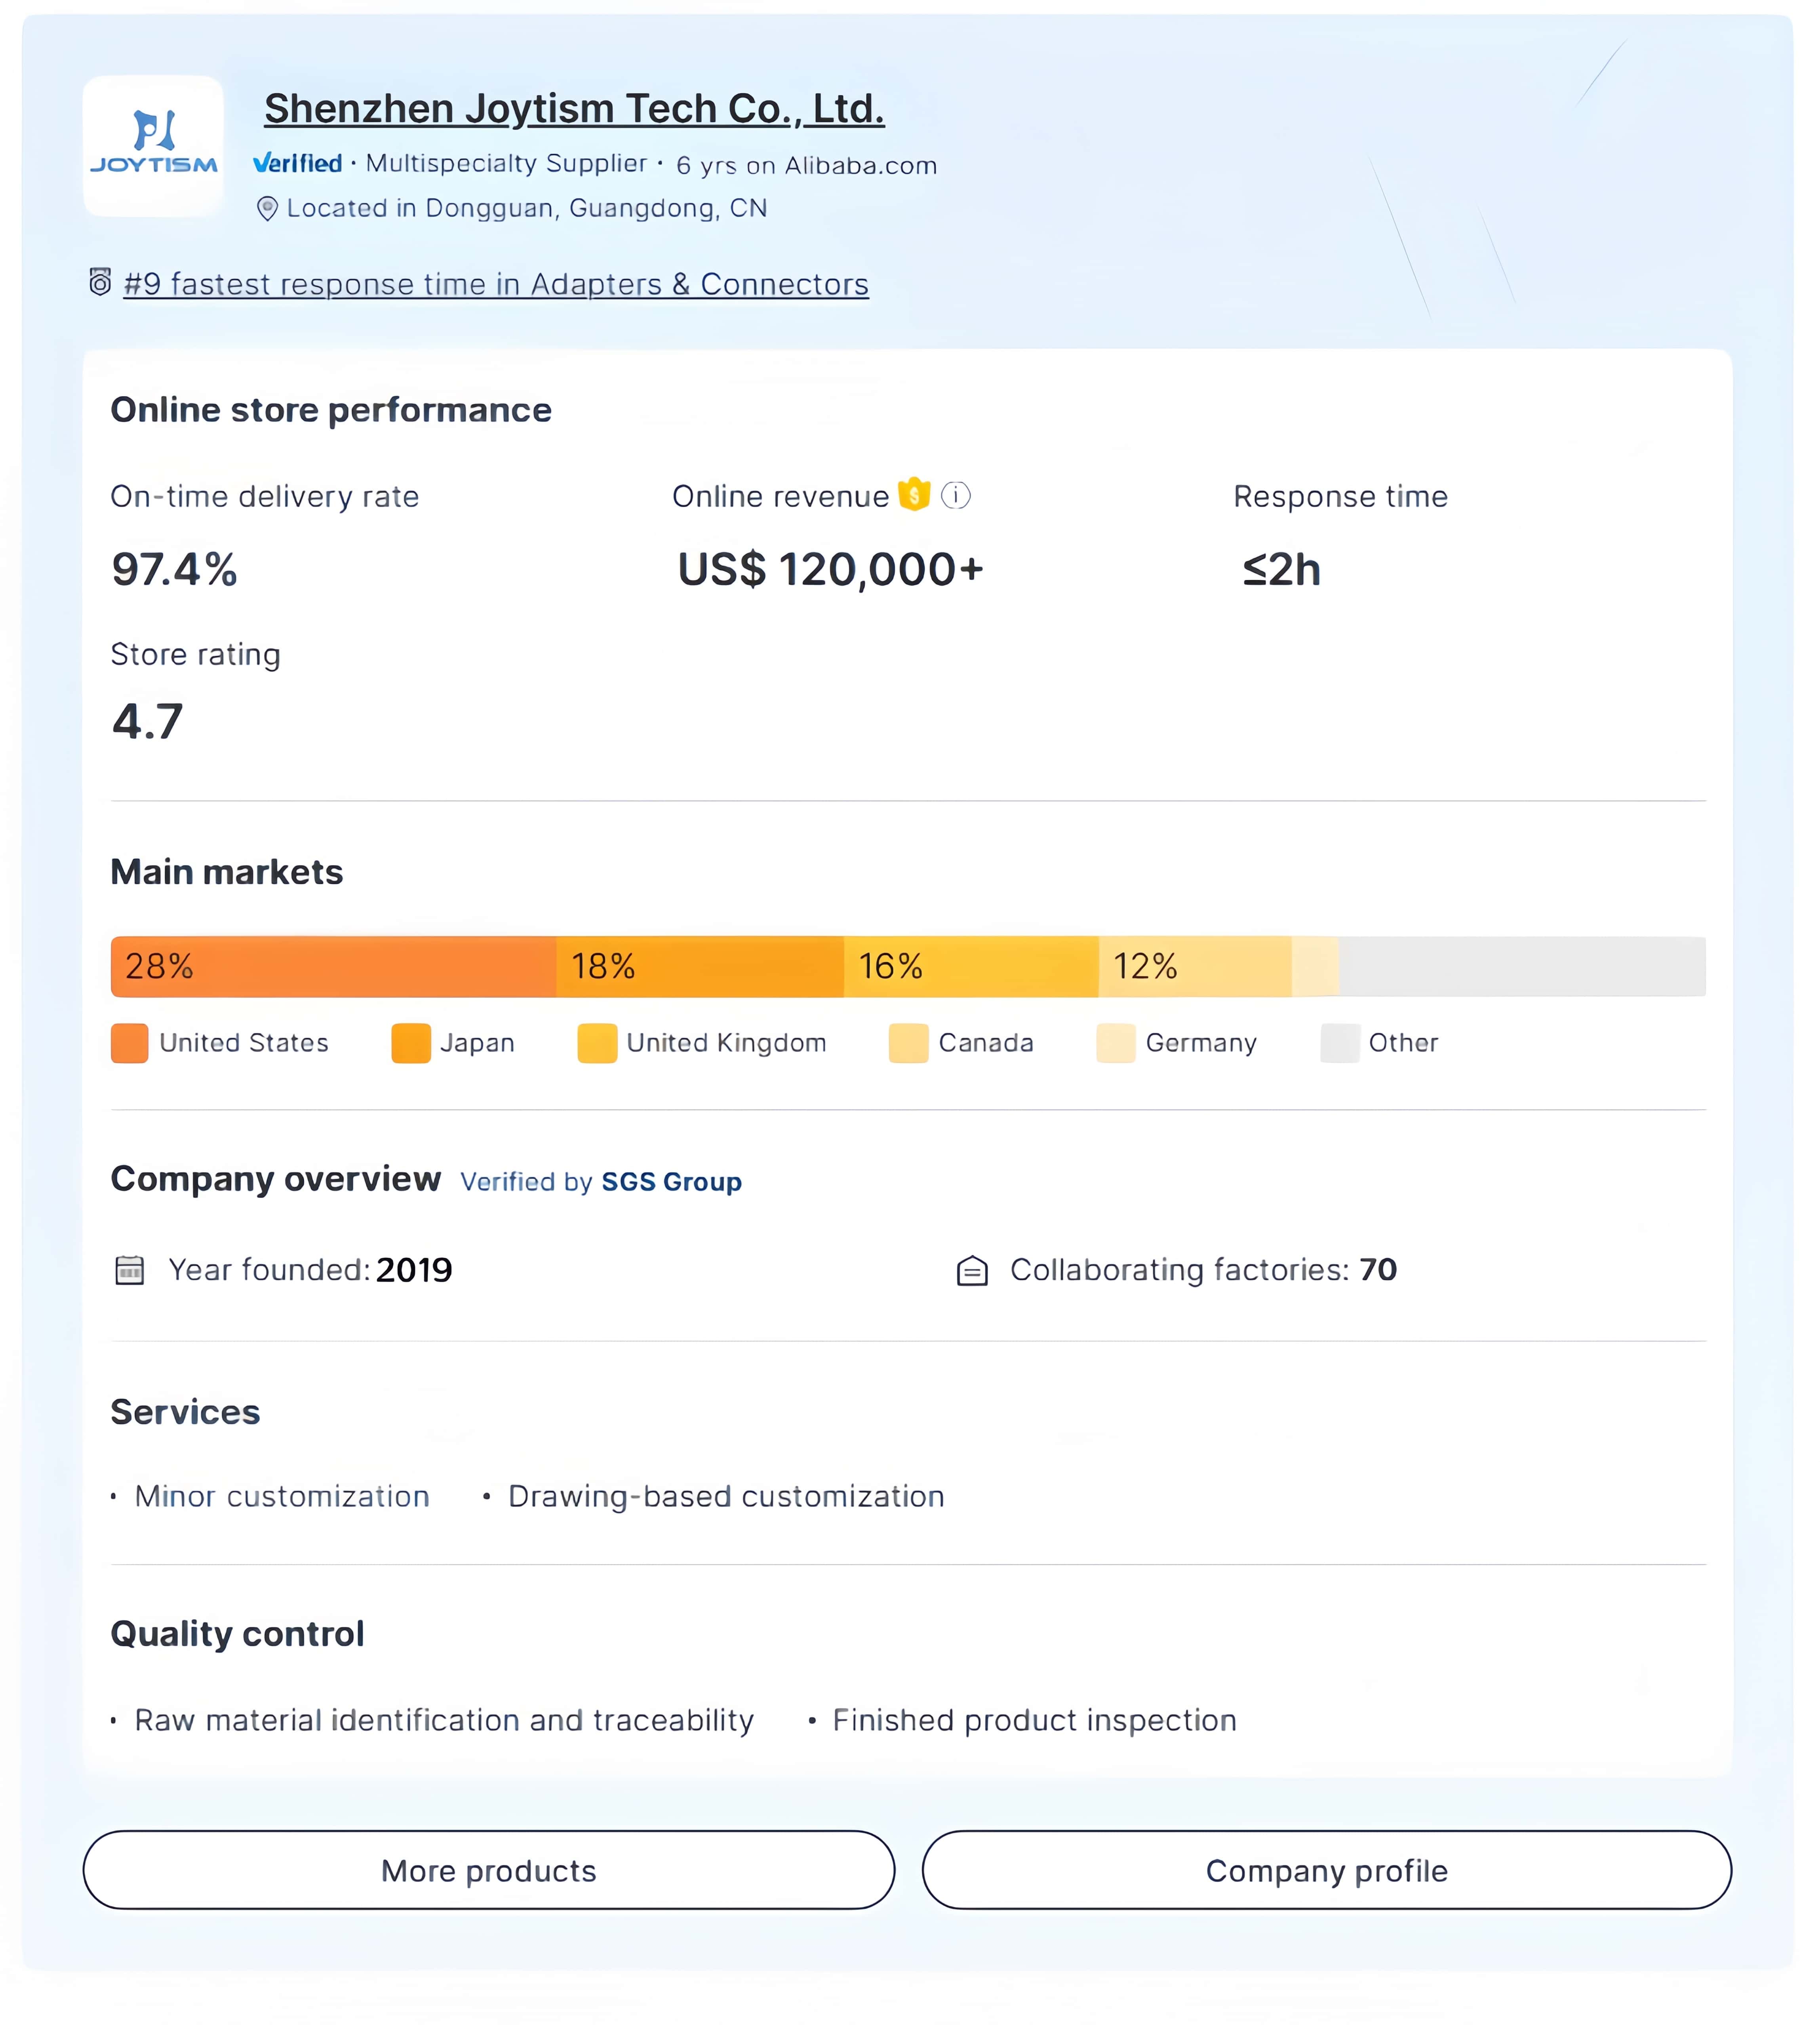Click the United States legend swatch
The height and width of the screenshot is (2028, 1820).
(130, 1043)
